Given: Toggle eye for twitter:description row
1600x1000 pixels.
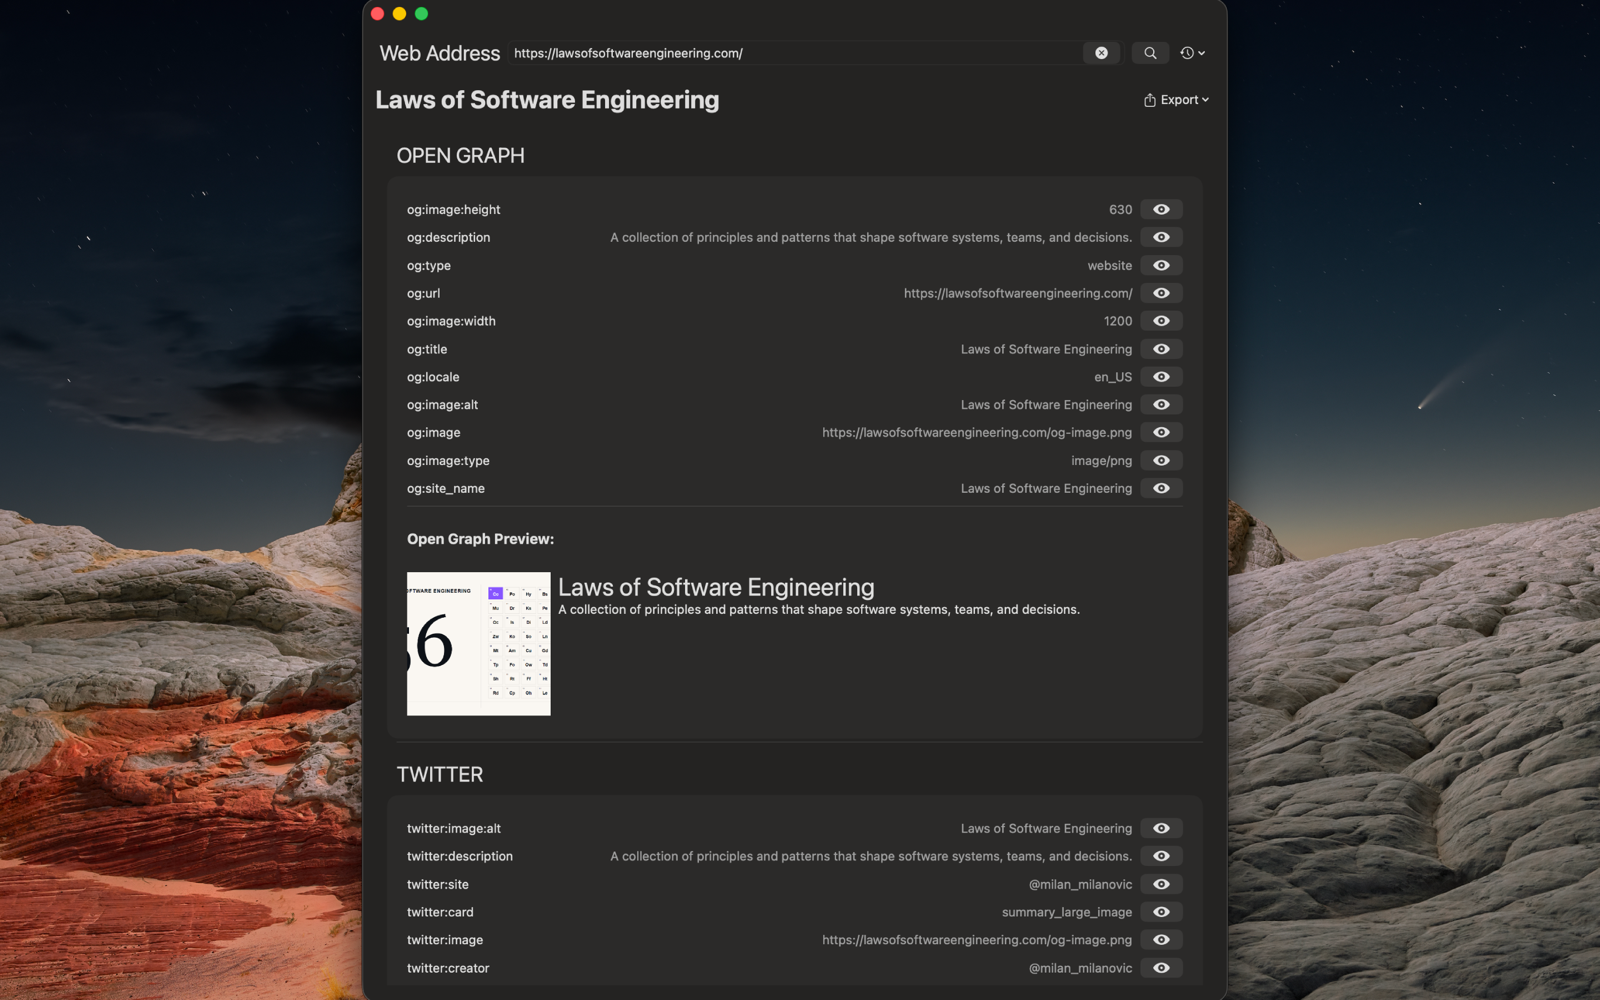Looking at the screenshot, I should pos(1161,856).
